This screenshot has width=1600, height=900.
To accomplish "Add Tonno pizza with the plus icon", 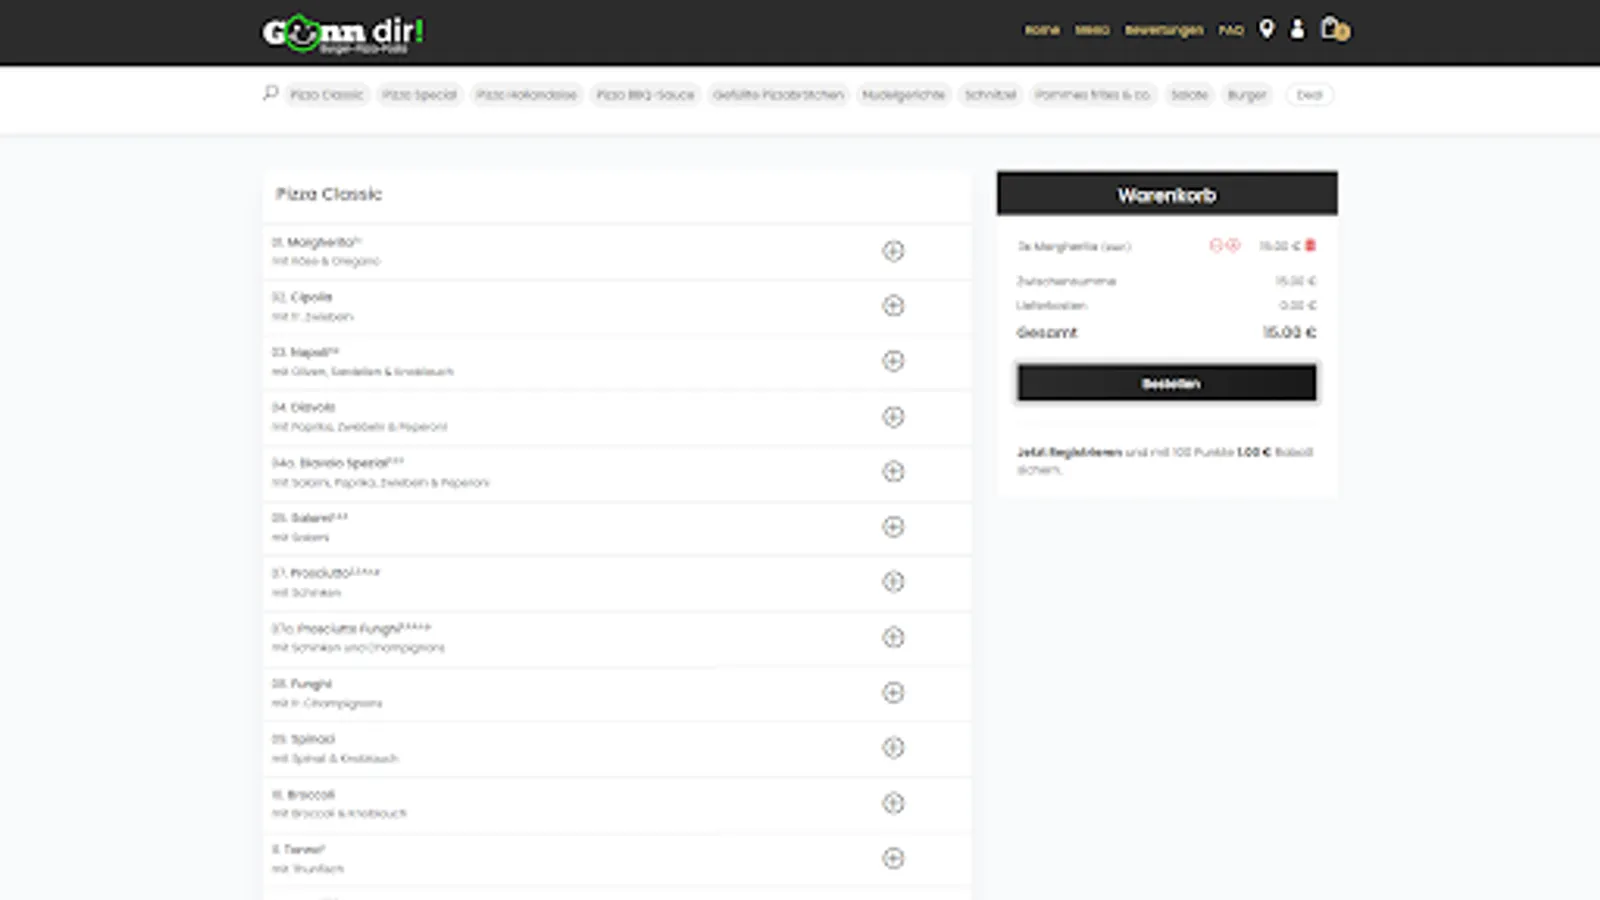I will point(893,858).
